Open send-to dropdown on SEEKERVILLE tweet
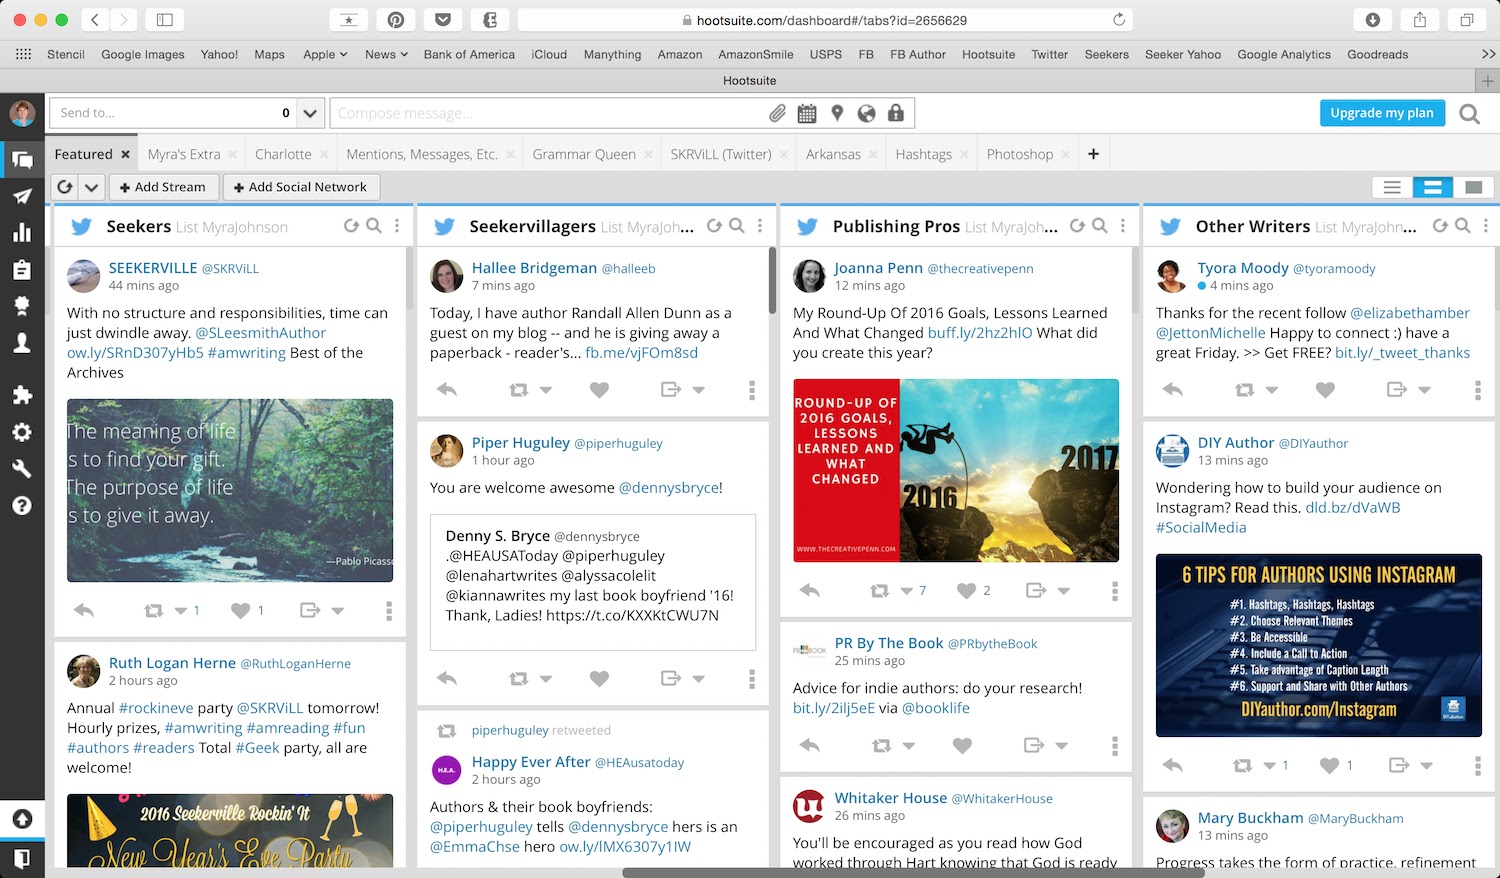 click(338, 610)
